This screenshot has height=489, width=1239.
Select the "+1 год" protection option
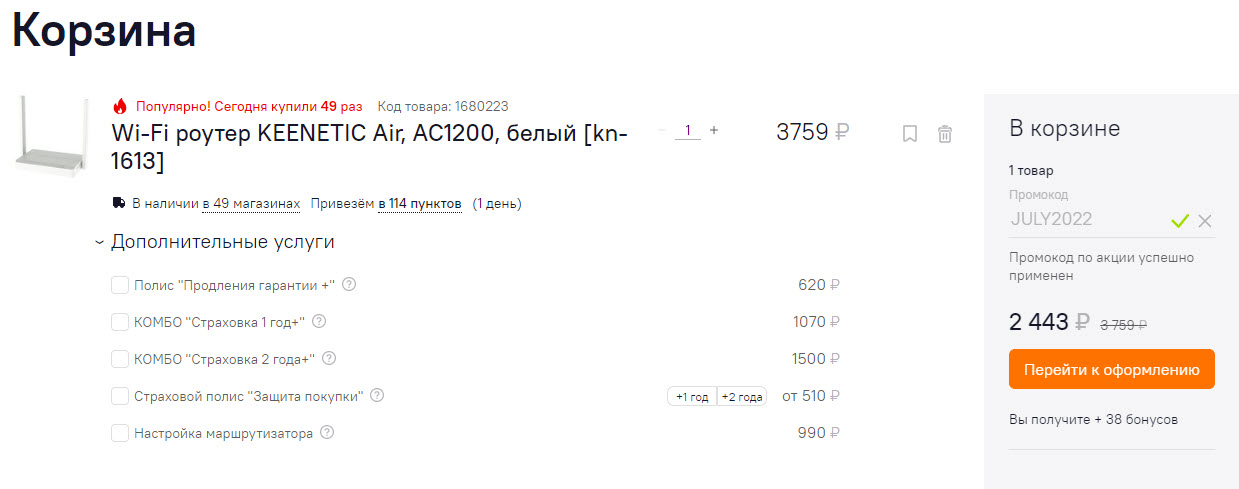pos(692,397)
